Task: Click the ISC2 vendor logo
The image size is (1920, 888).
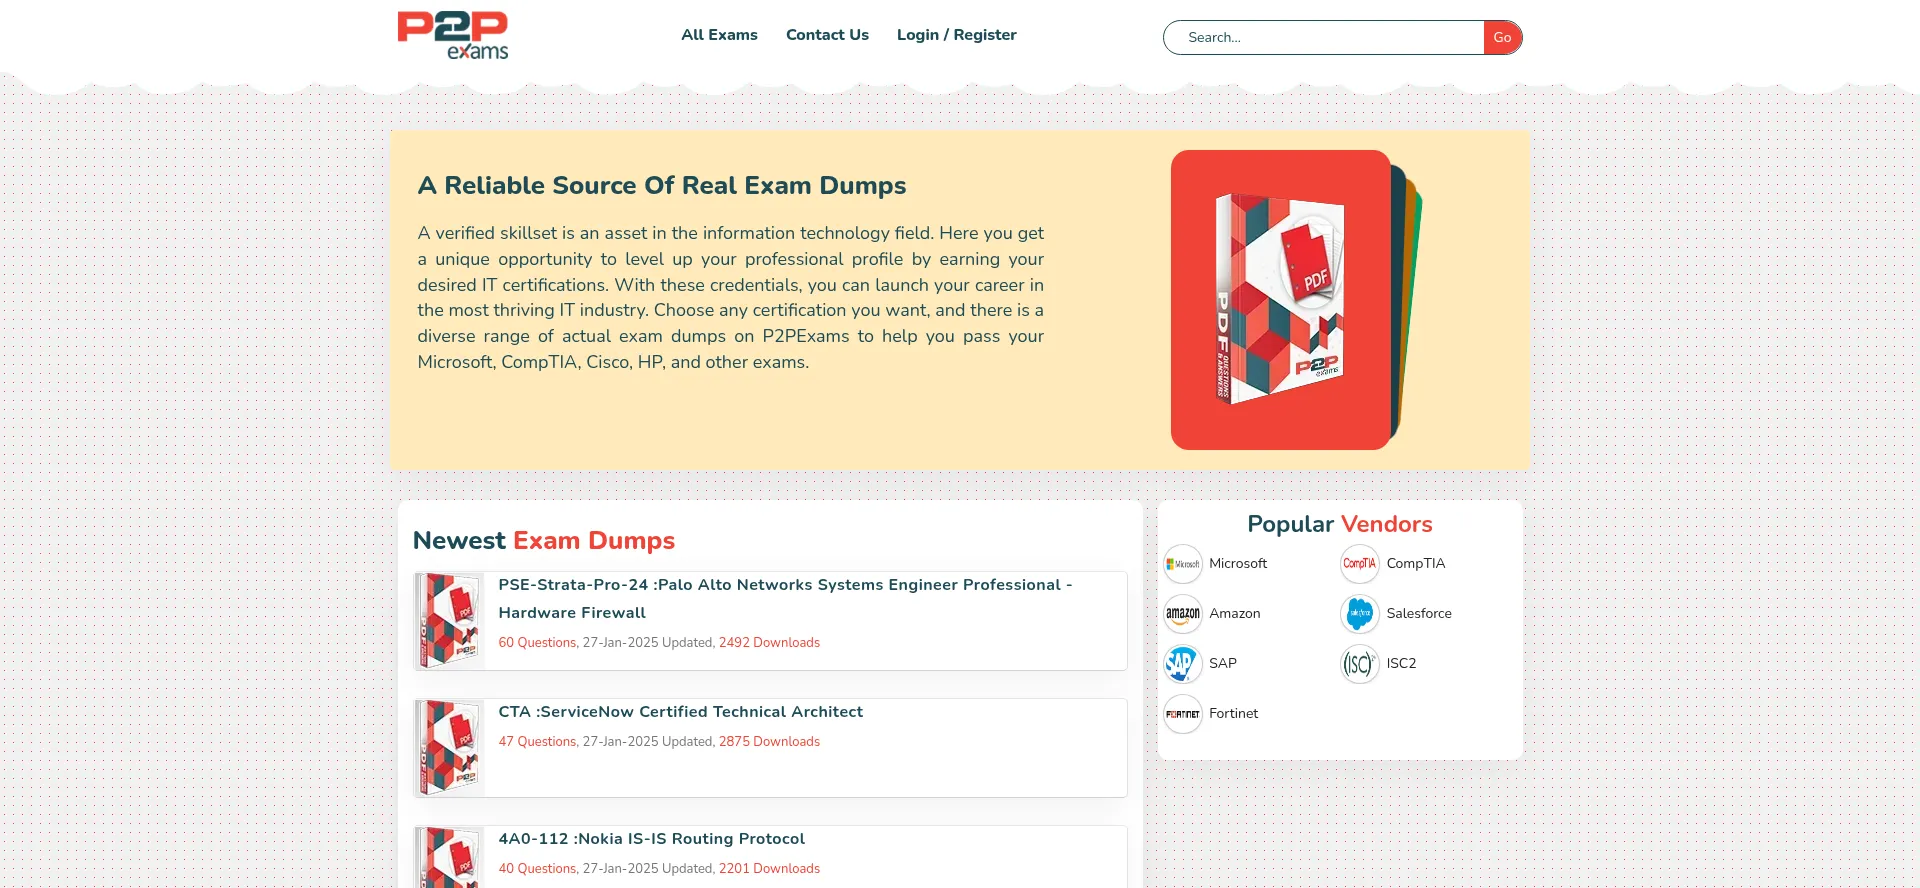Action: click(1360, 664)
